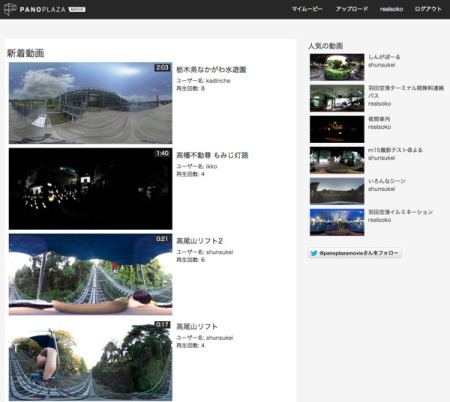The height and width of the screenshot is (402, 450).
Task: Click the しんがぽーる title link
Action: pyautogui.click(x=384, y=57)
